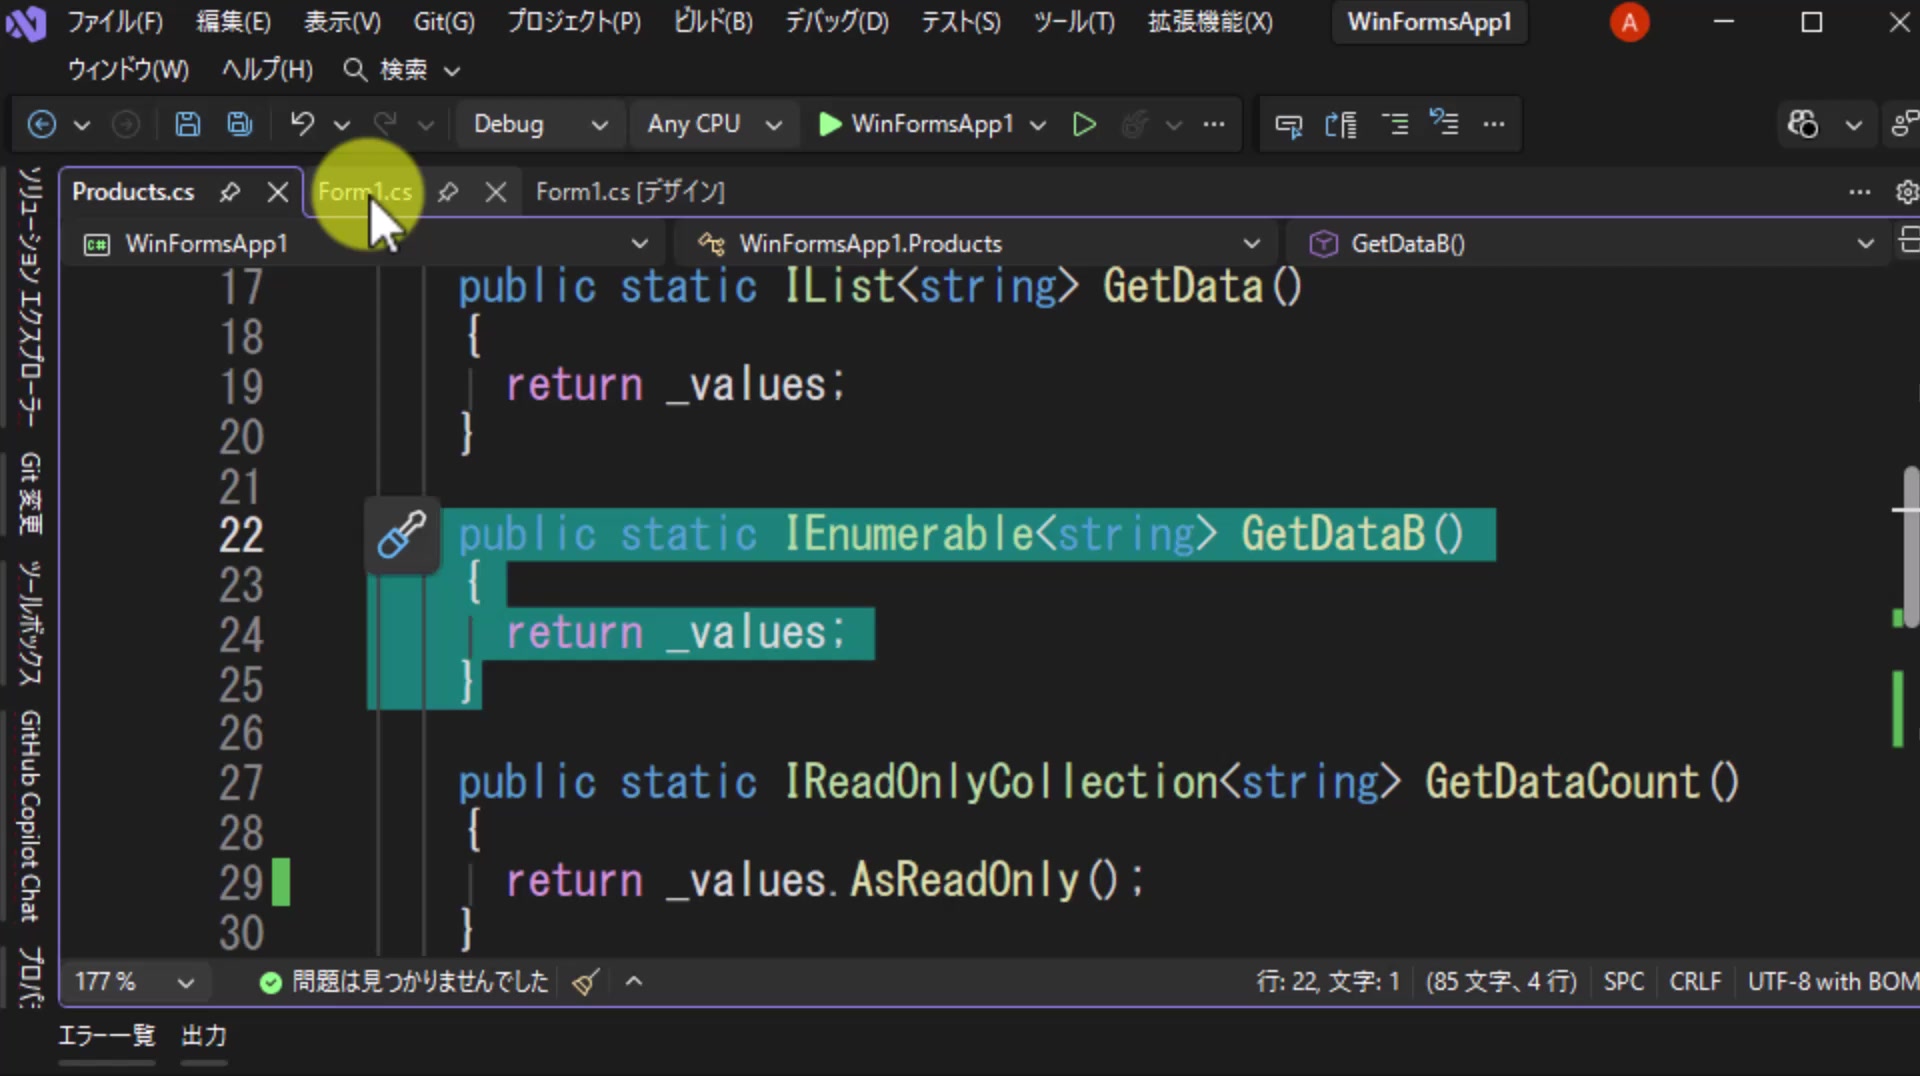
Task: Open the ファイル(F) menu
Action: tap(115, 22)
